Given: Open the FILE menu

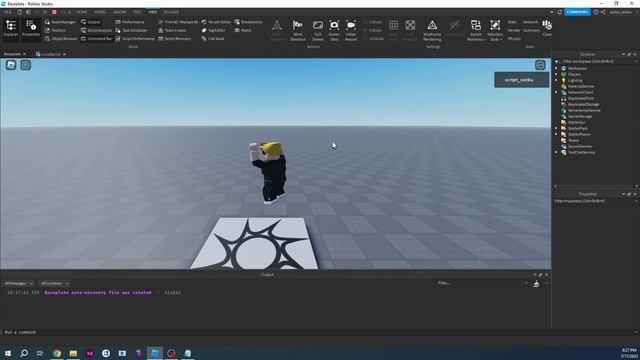Looking at the screenshot, I should point(7,12).
